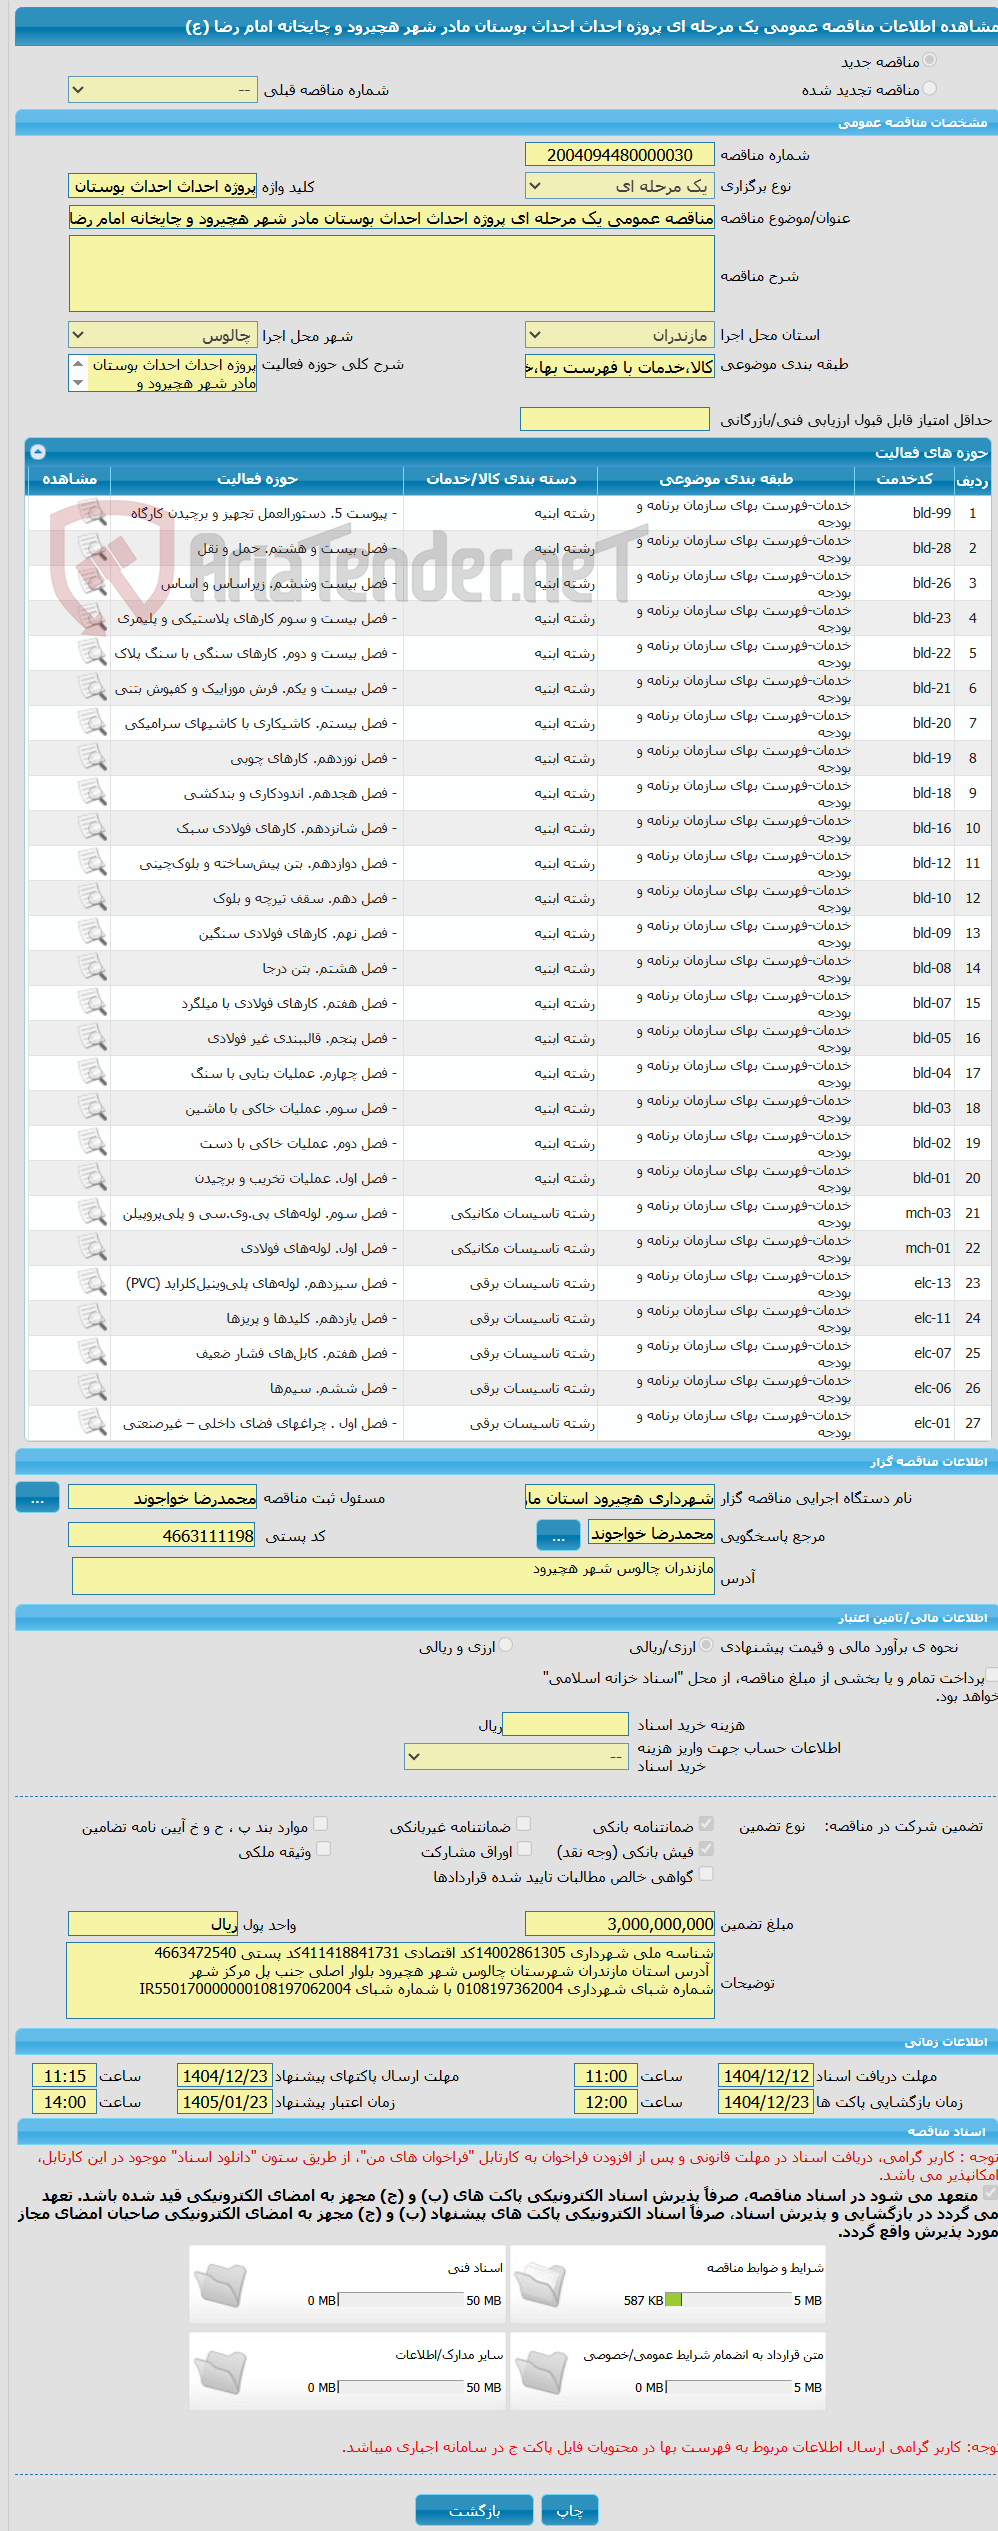This screenshot has width=998, height=2531.
Task: Click view magnifier icon in row bld-99
Action: pyautogui.click(x=92, y=513)
